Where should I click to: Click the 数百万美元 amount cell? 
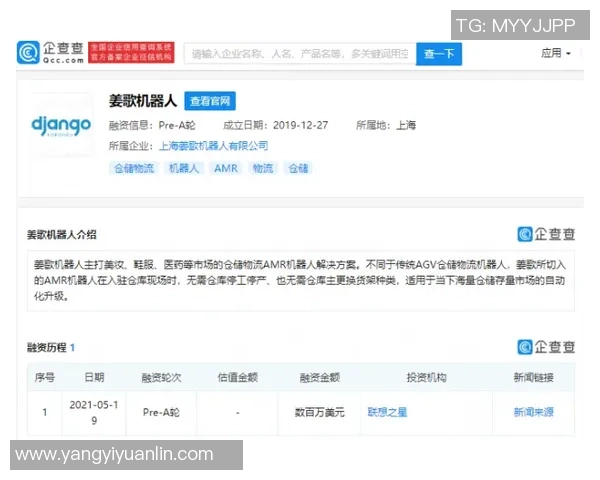click(320, 413)
